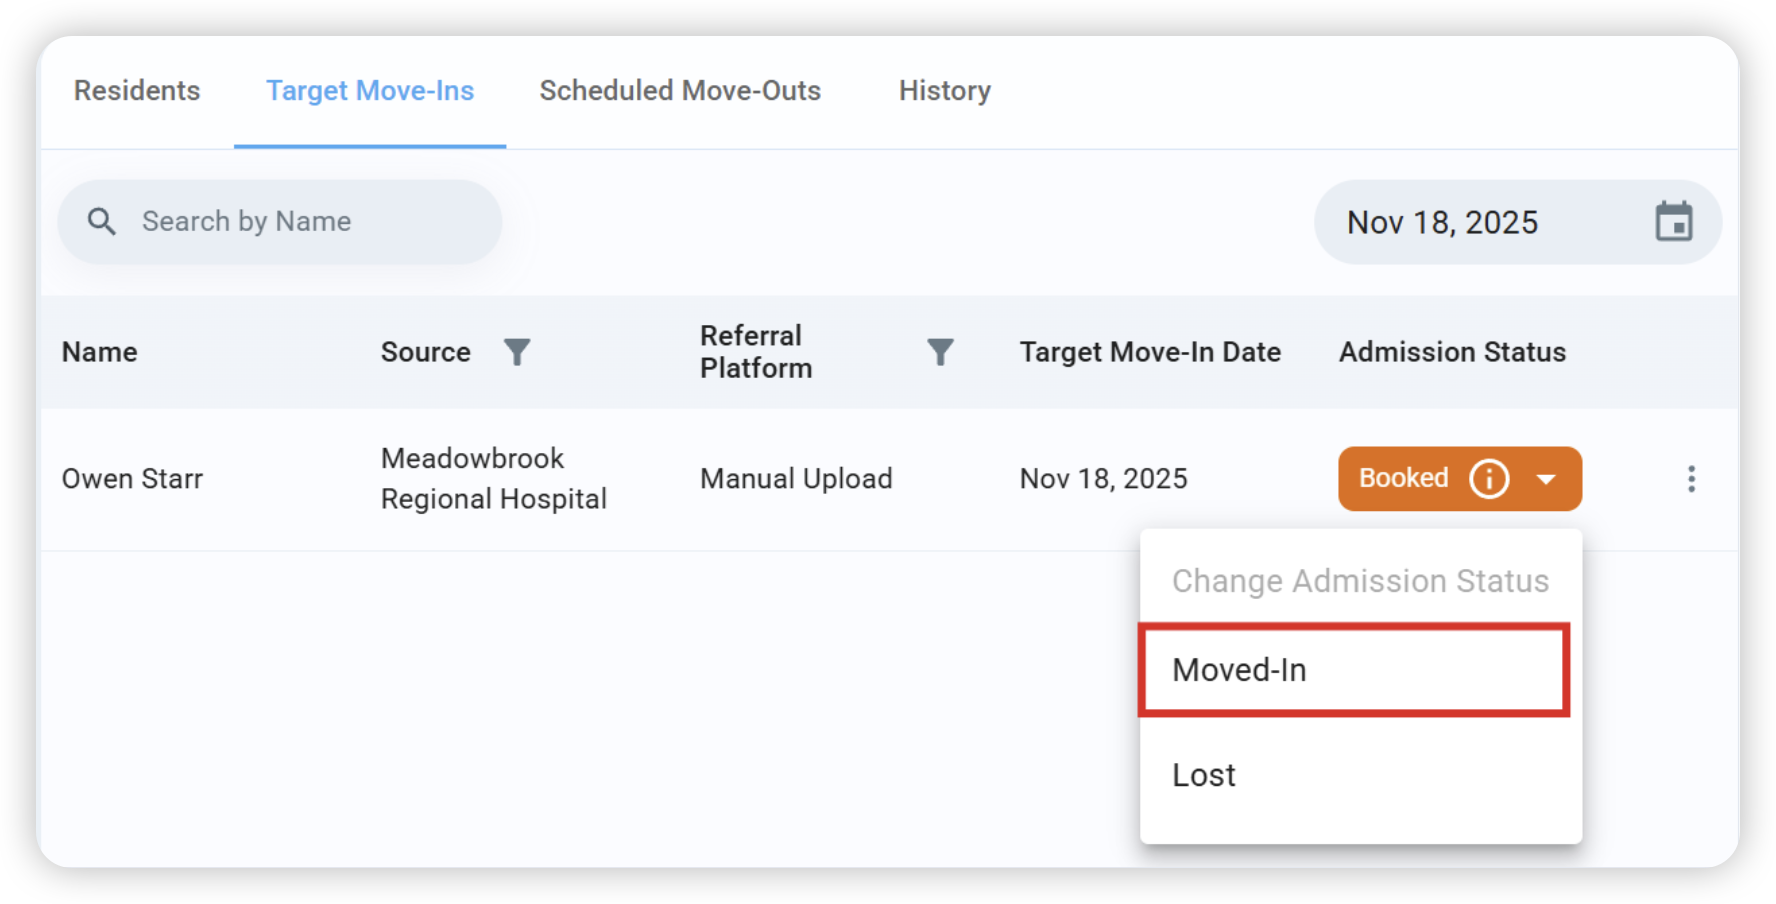Select Moved-In admission status
Image resolution: width=1776 pixels, height=904 pixels.
[x=1354, y=670]
